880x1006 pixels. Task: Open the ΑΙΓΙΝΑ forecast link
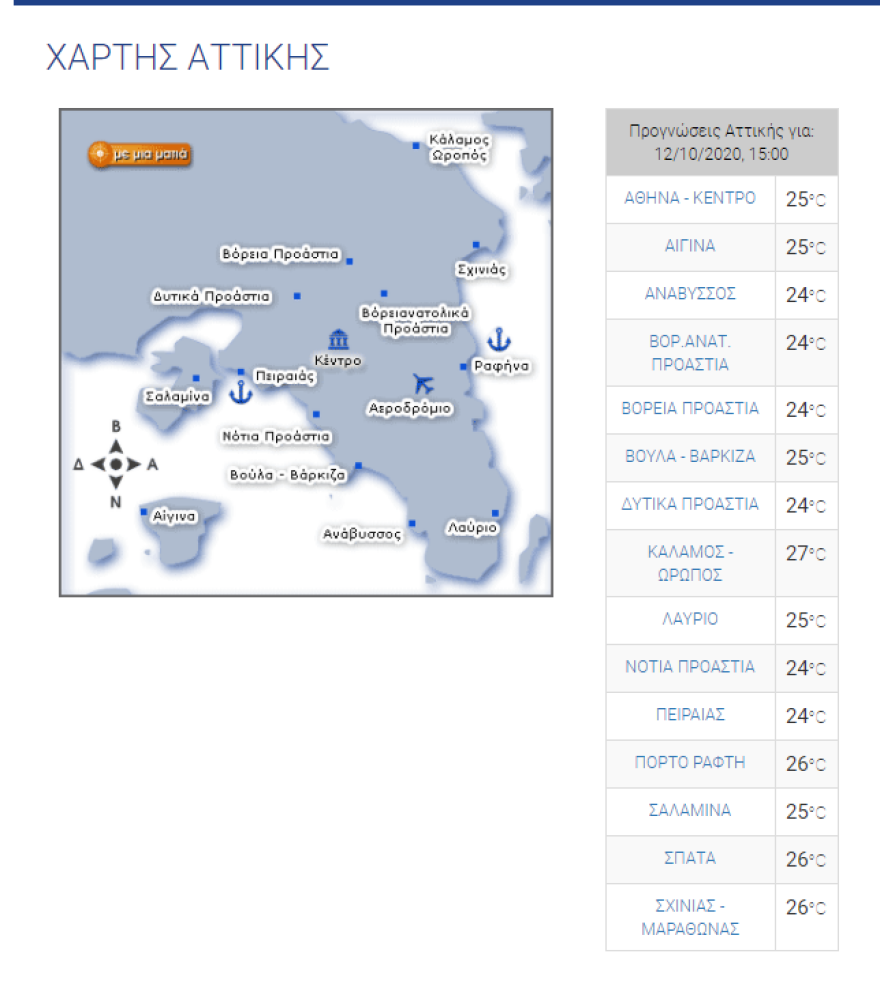[690, 246]
